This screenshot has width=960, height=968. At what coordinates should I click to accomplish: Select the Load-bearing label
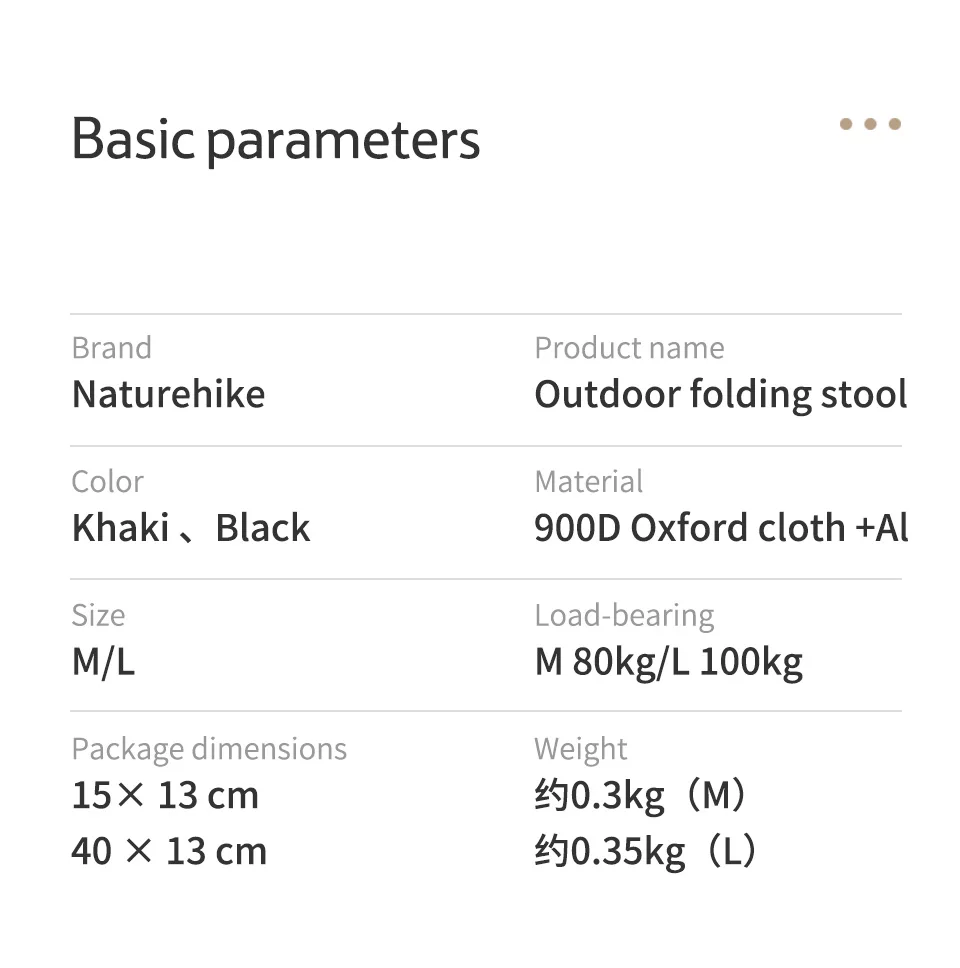click(624, 616)
